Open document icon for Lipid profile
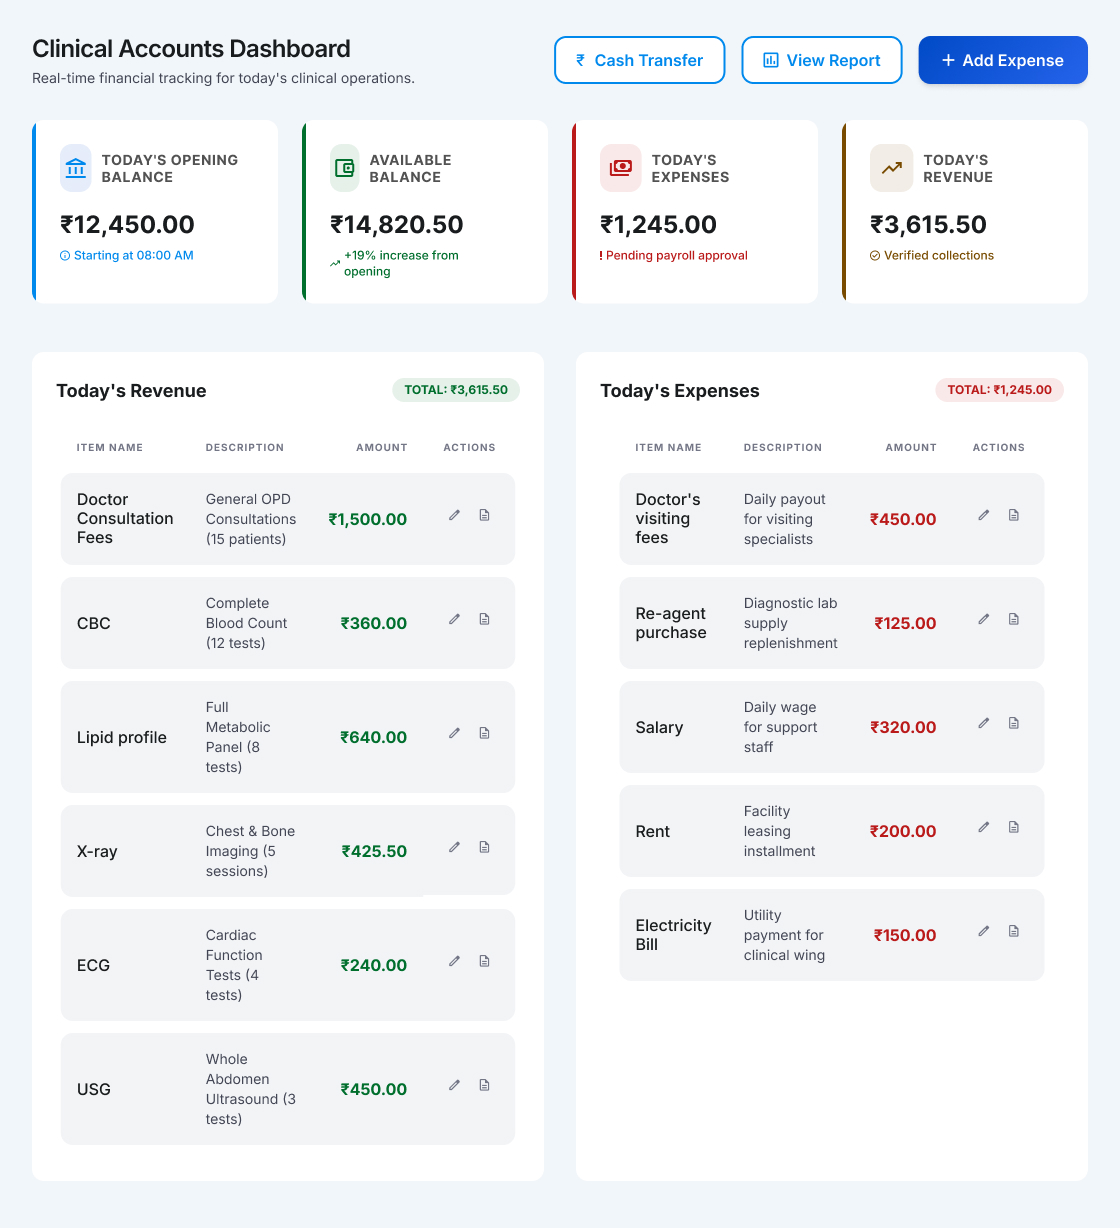 point(485,733)
